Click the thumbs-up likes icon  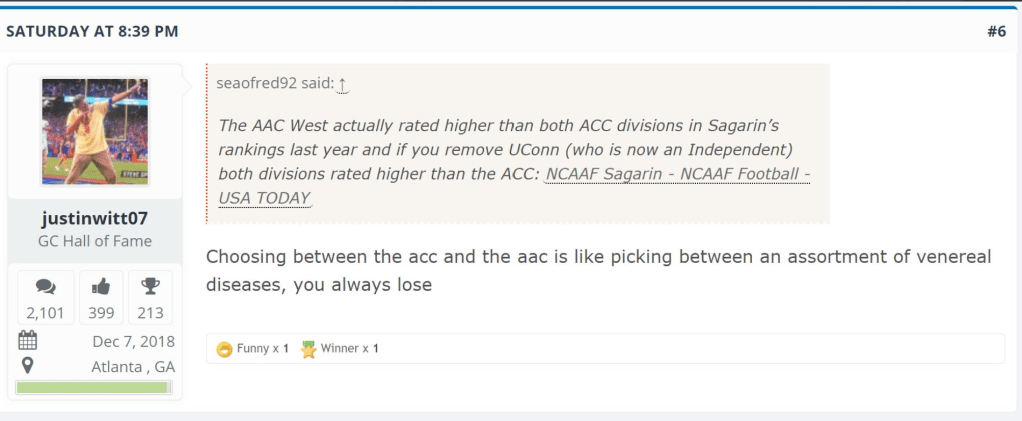tap(100, 287)
